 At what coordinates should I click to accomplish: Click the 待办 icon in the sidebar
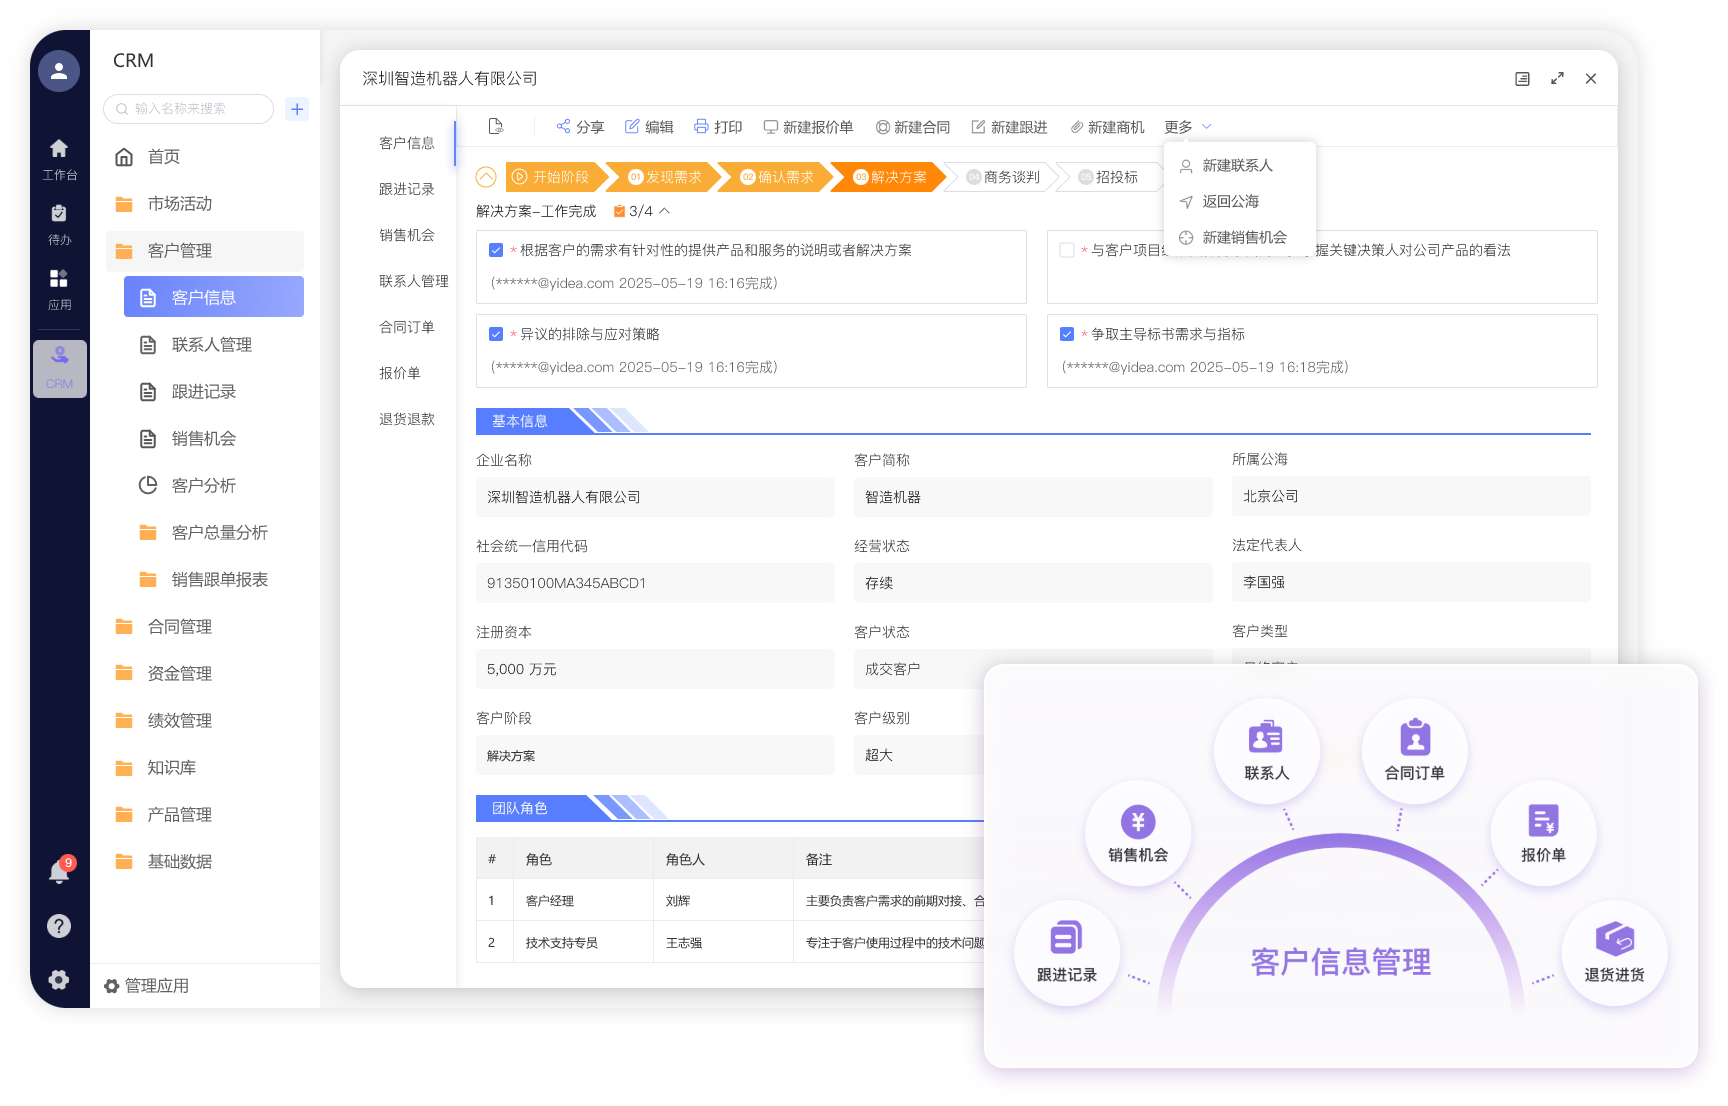coord(59,213)
